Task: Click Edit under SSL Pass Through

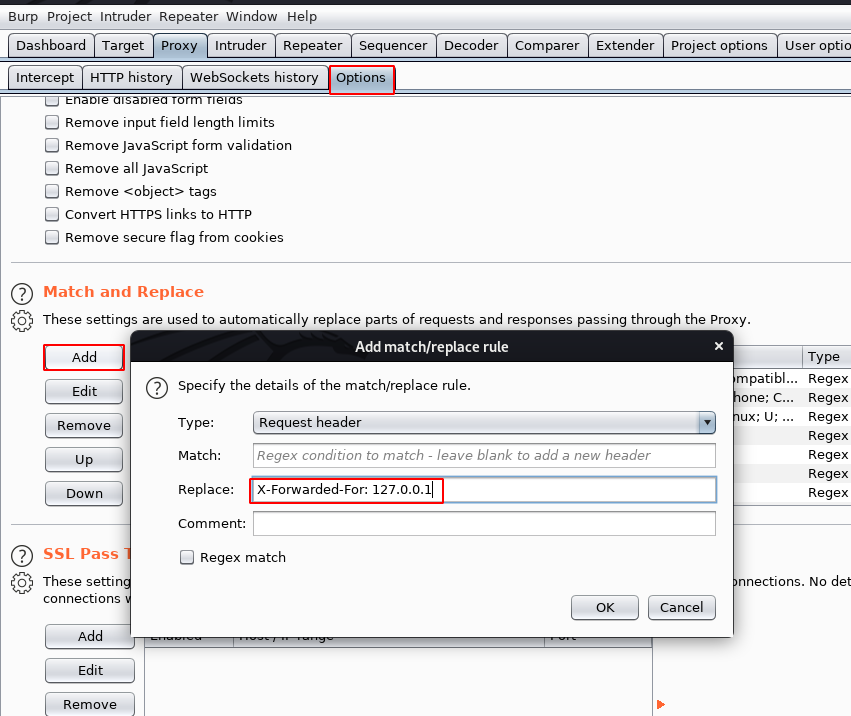Action: click(x=90, y=670)
